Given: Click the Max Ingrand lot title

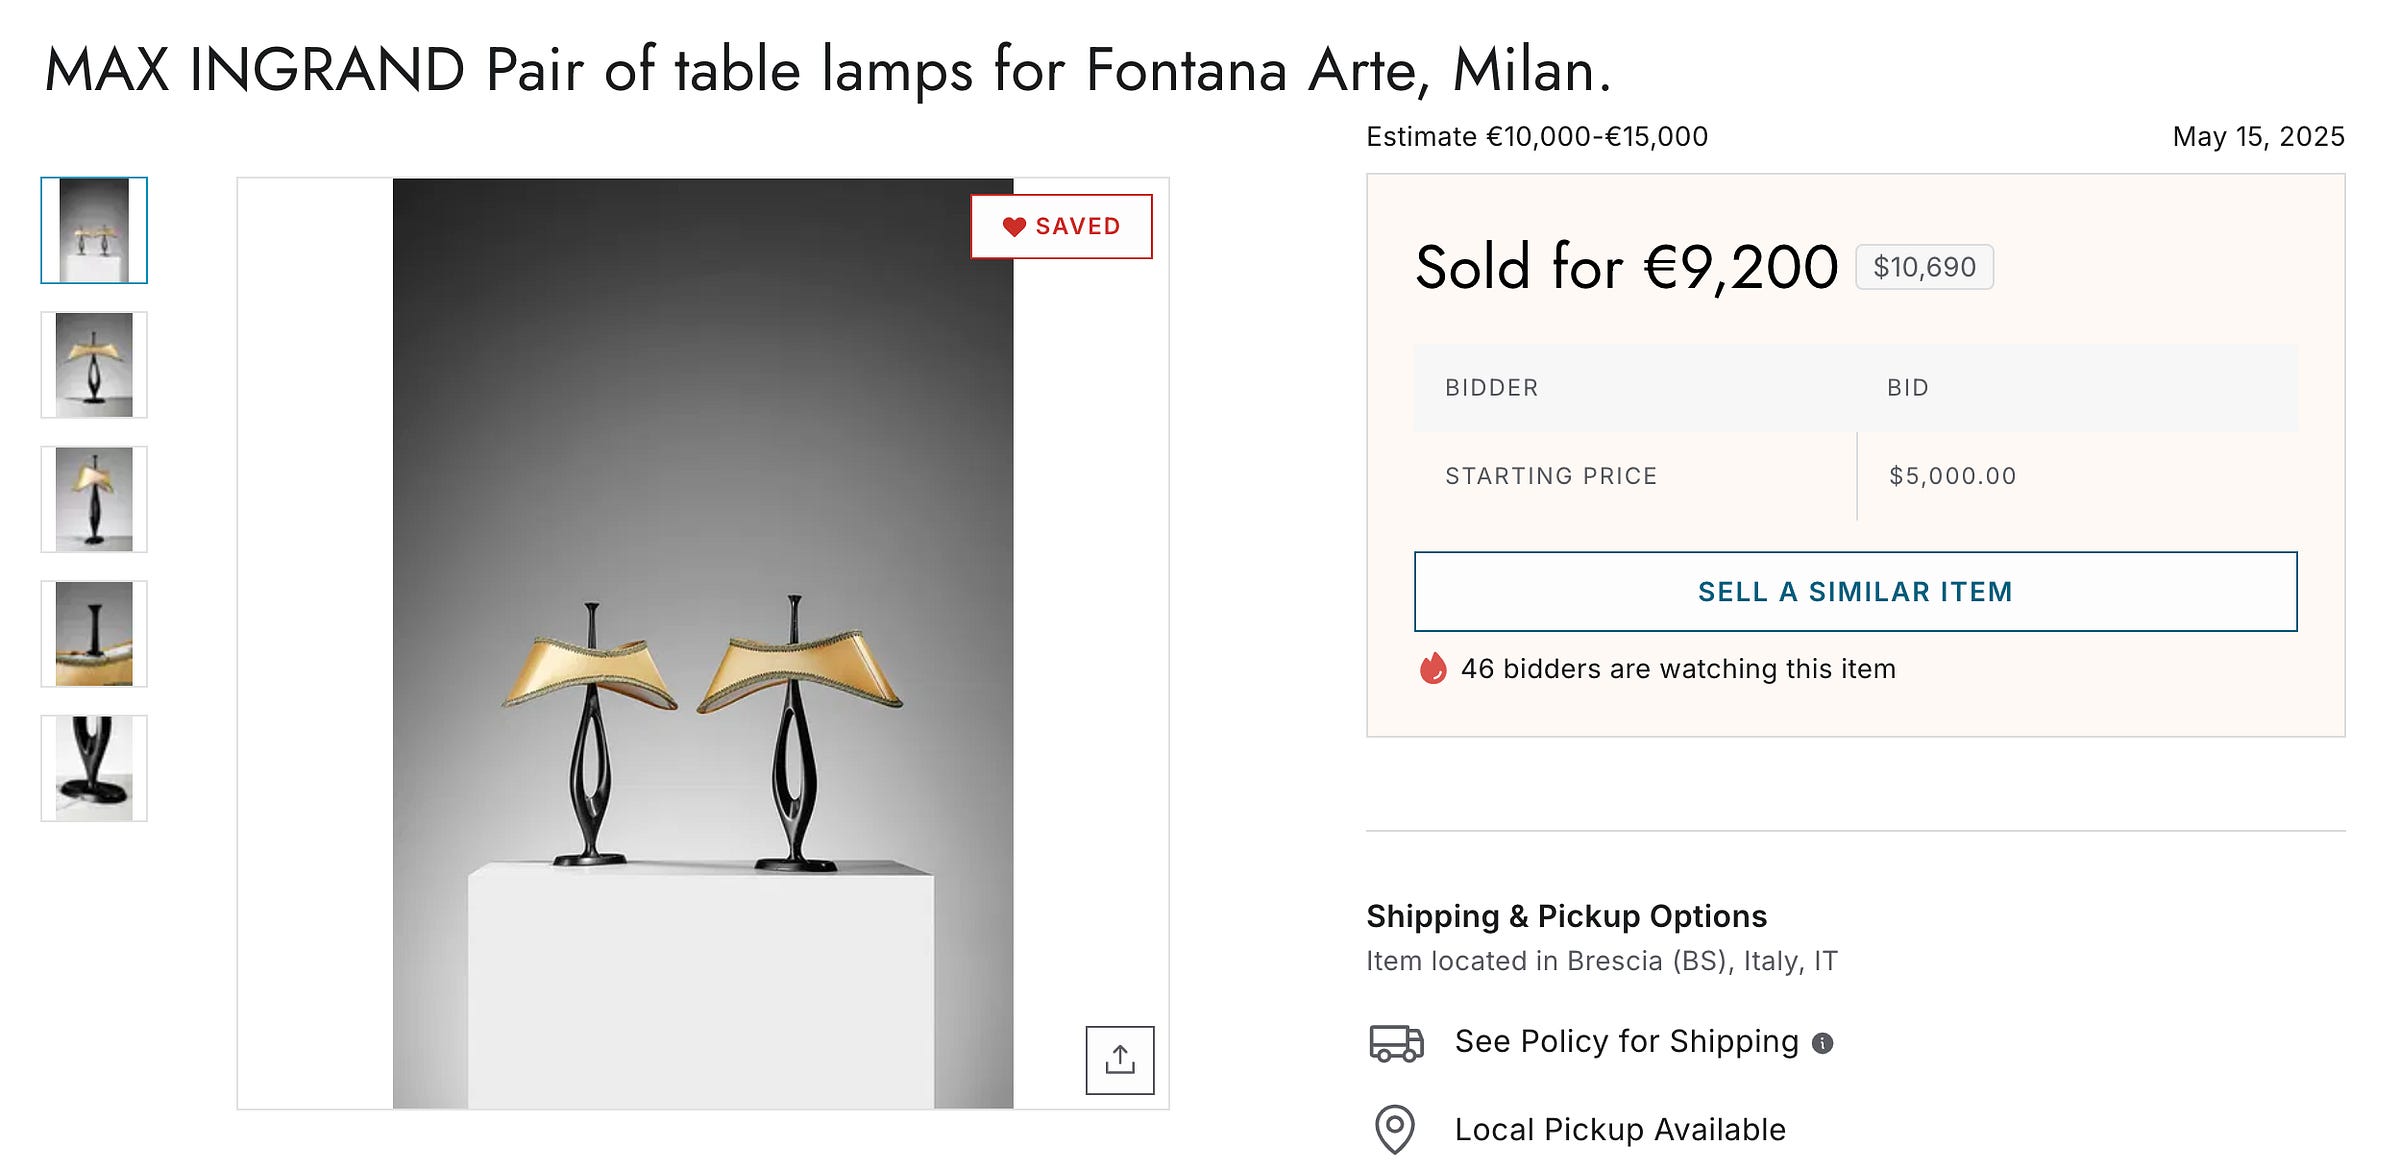Looking at the screenshot, I should coord(827,71).
